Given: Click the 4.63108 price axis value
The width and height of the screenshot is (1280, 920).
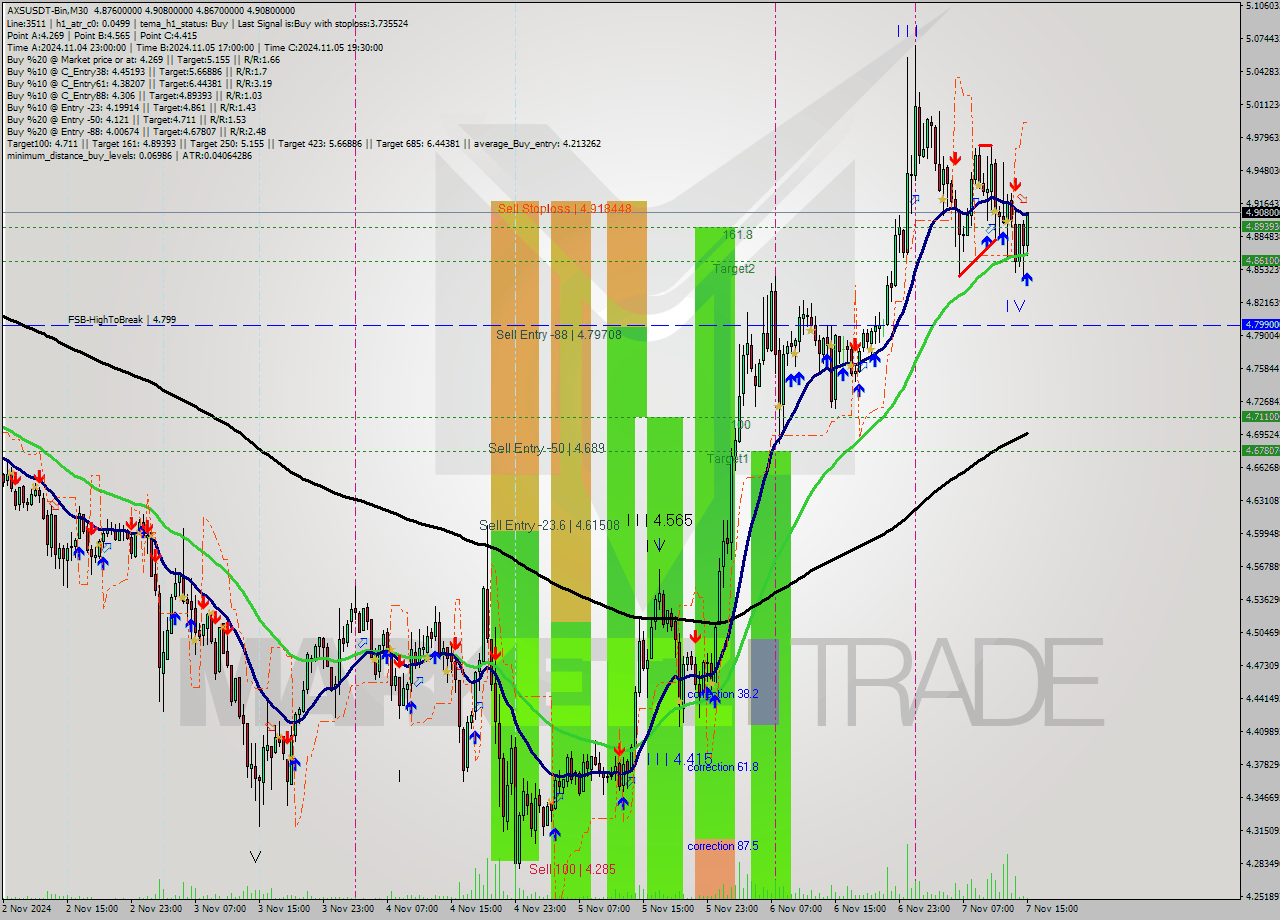Looking at the screenshot, I should tap(1263, 500).
